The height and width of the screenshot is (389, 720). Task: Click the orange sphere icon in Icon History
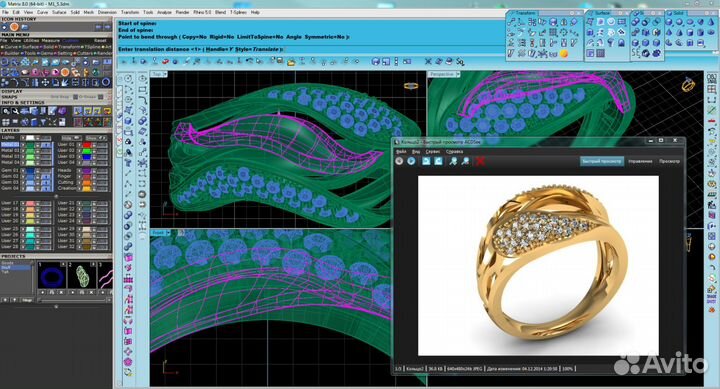pos(14,27)
